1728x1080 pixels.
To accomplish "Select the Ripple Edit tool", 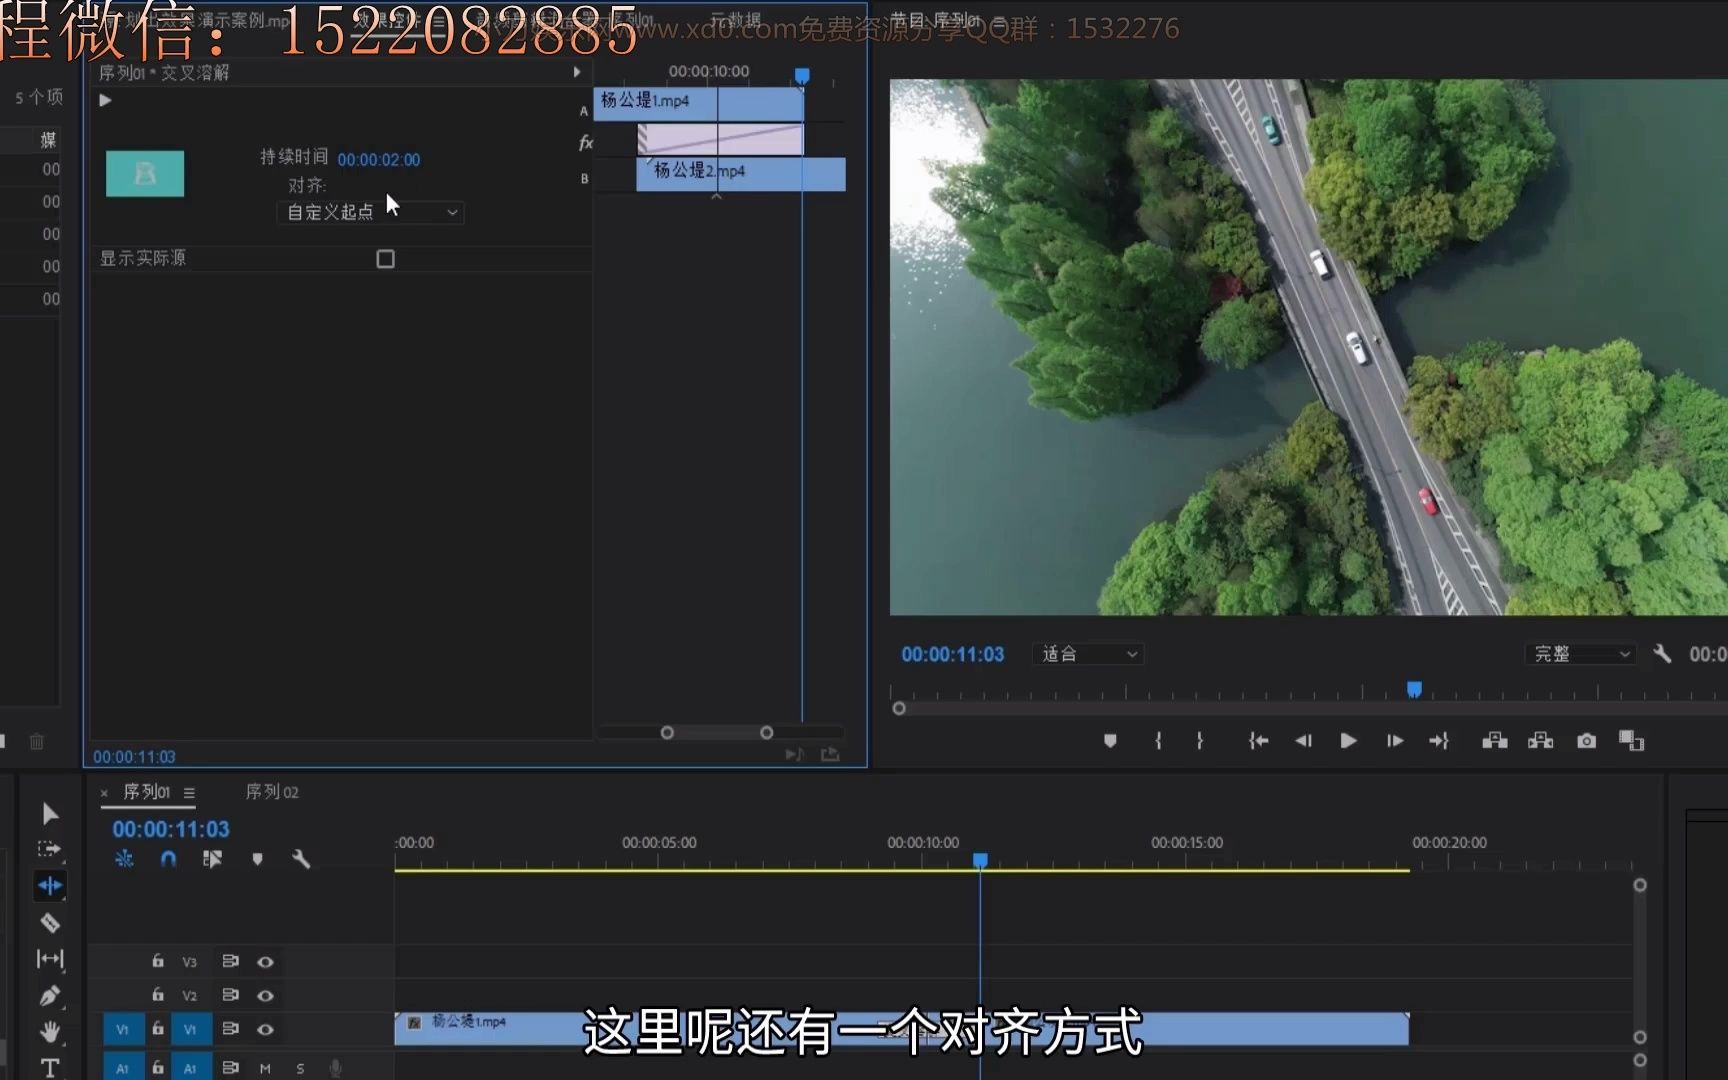I will click(49, 885).
